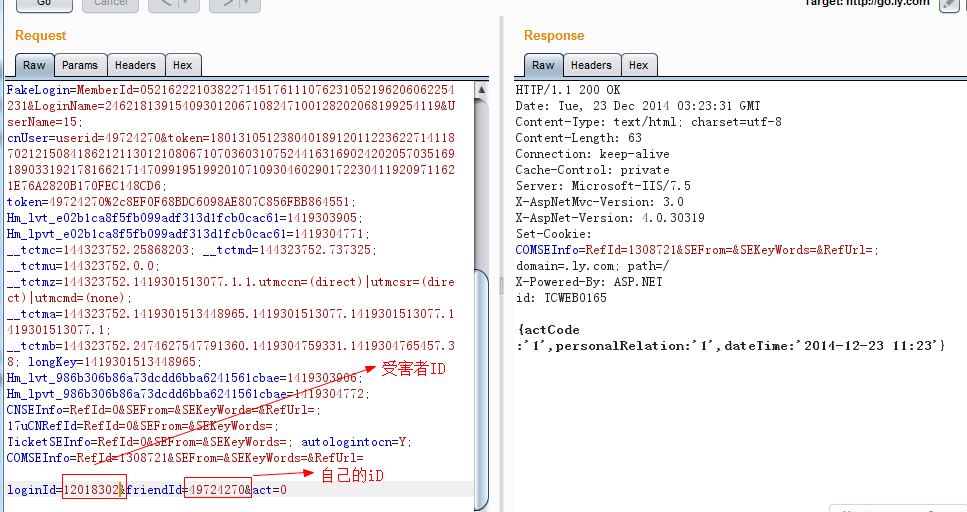The height and width of the screenshot is (512, 967).
Task: Click the id: TCWEB0165 header
Action: click(561, 299)
